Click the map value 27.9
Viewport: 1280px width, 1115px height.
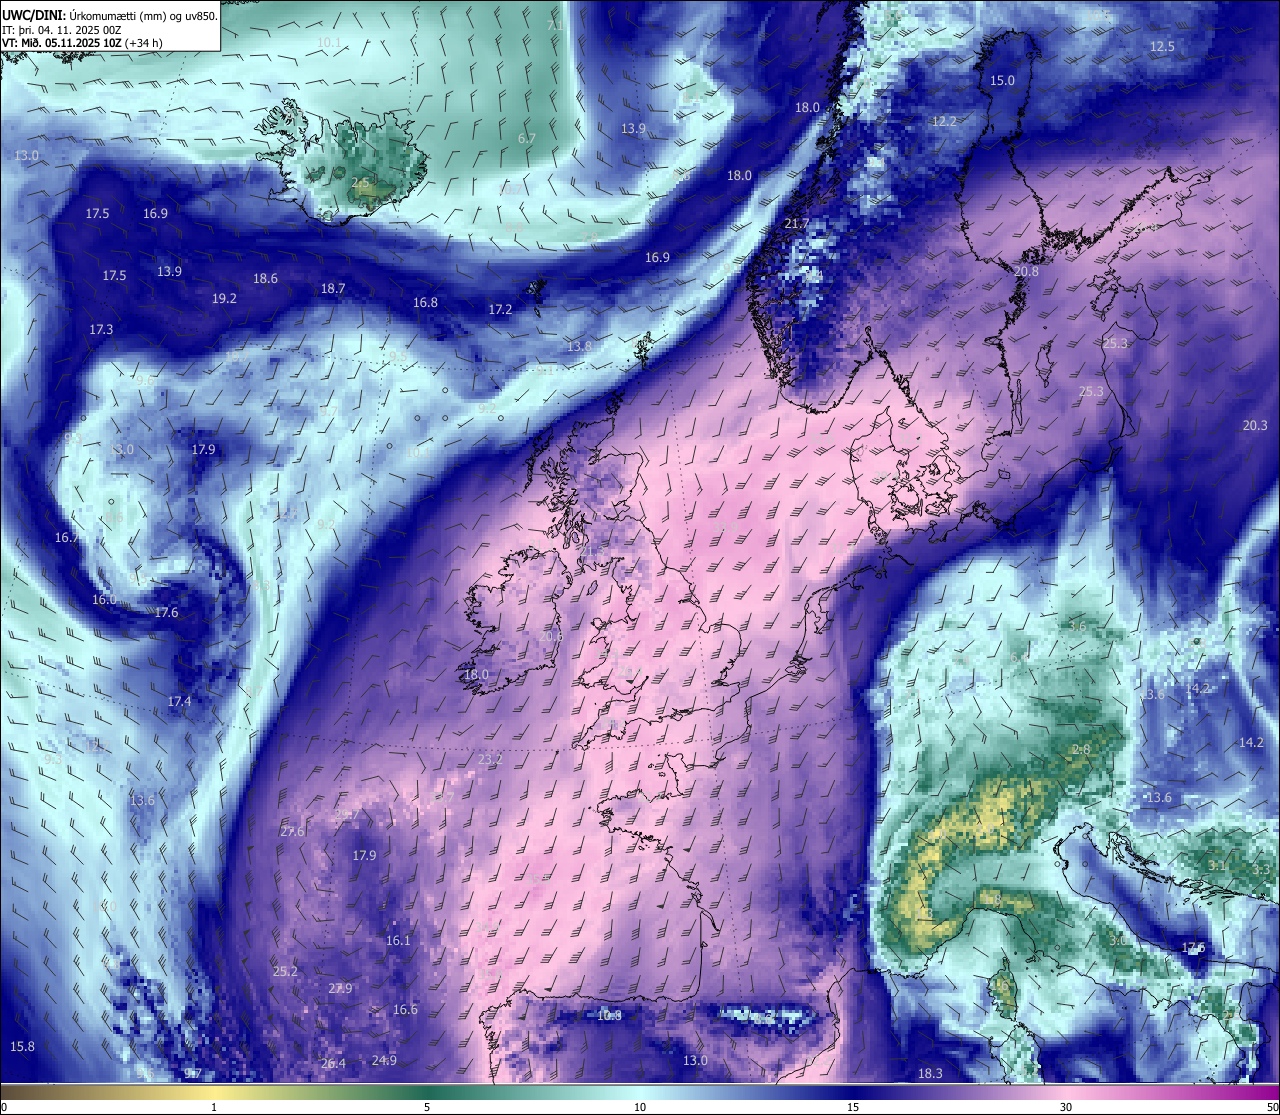340,989
